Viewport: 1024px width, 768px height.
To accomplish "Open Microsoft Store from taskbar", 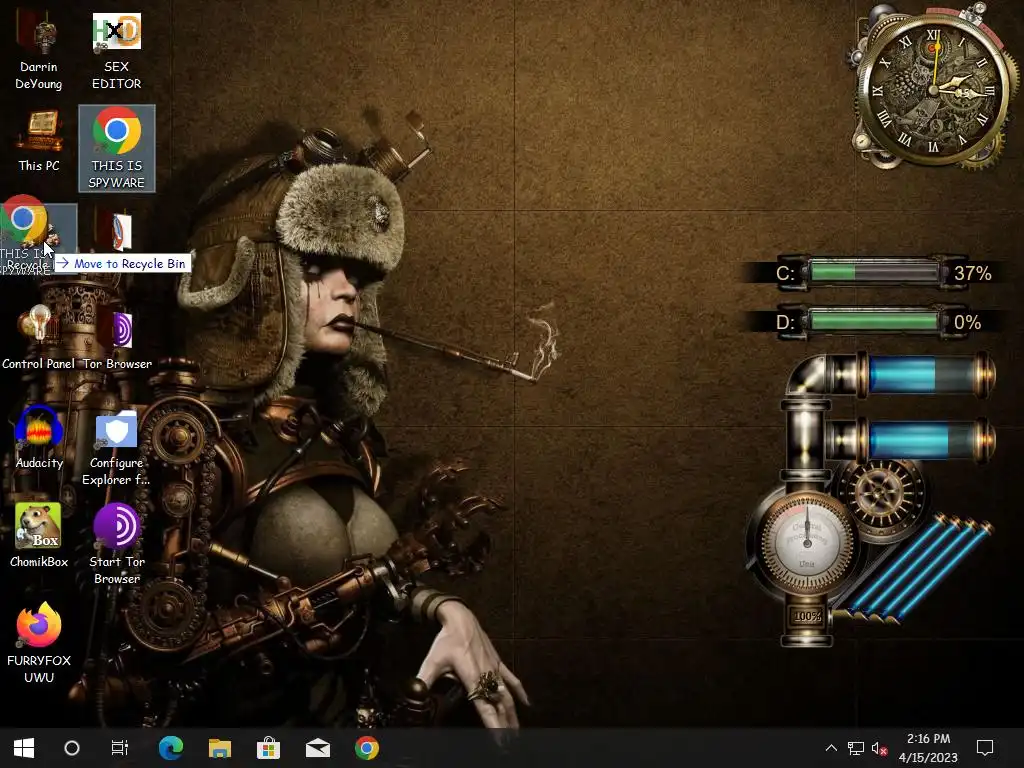I will pos(268,748).
